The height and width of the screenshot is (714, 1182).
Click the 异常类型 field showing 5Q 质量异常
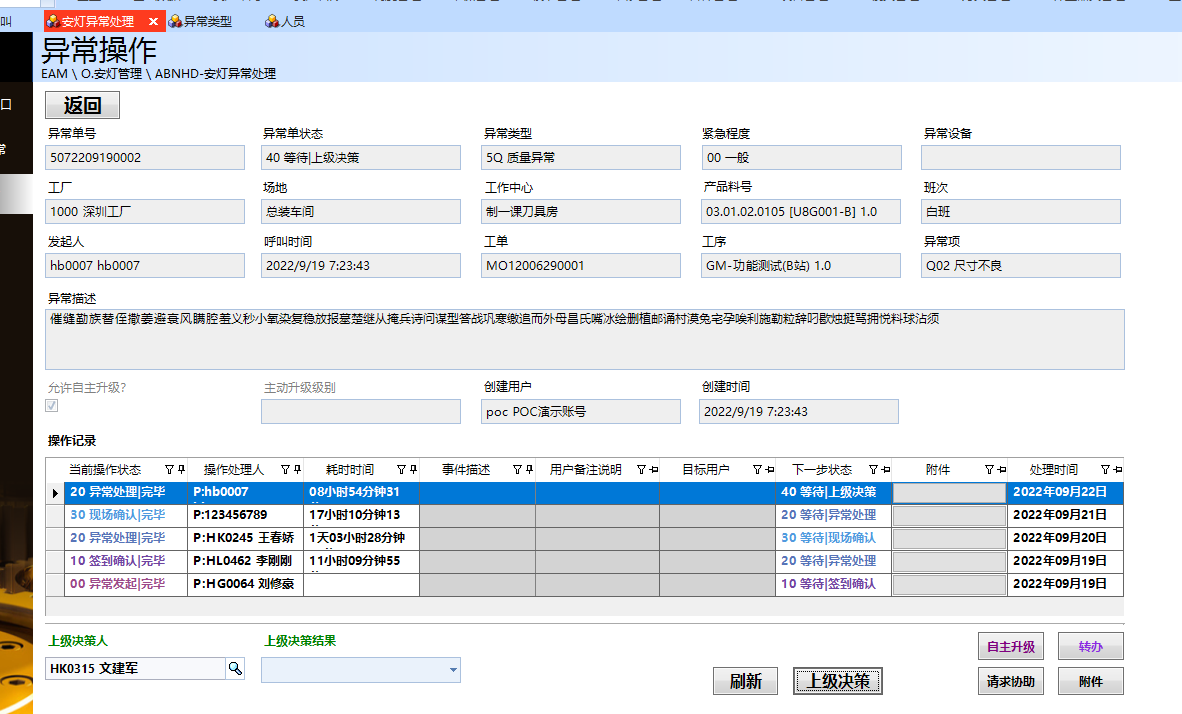coord(581,158)
